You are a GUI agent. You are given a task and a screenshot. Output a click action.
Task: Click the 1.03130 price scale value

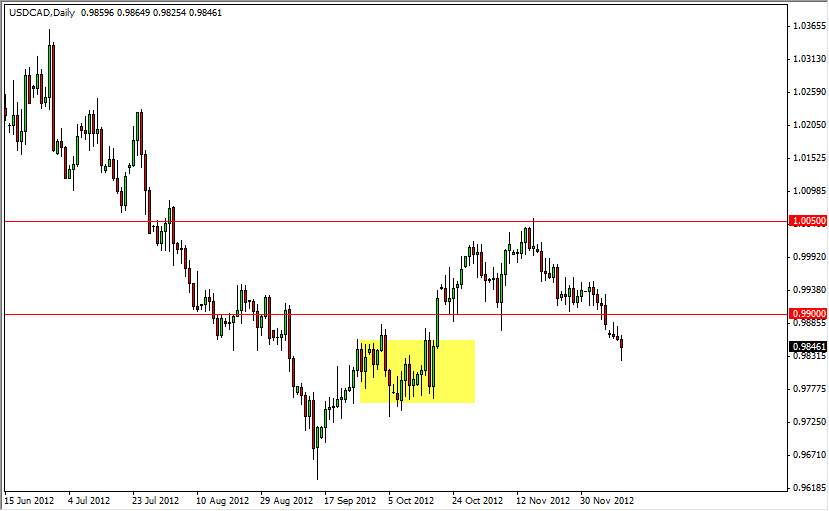pyautogui.click(x=809, y=59)
